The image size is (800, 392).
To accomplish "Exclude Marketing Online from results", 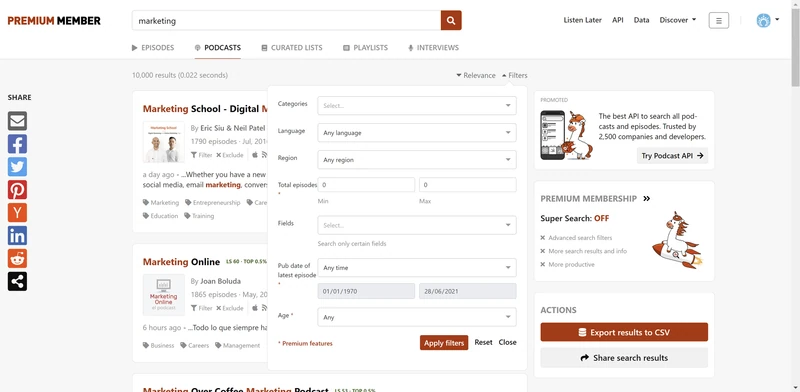I will (x=230, y=308).
